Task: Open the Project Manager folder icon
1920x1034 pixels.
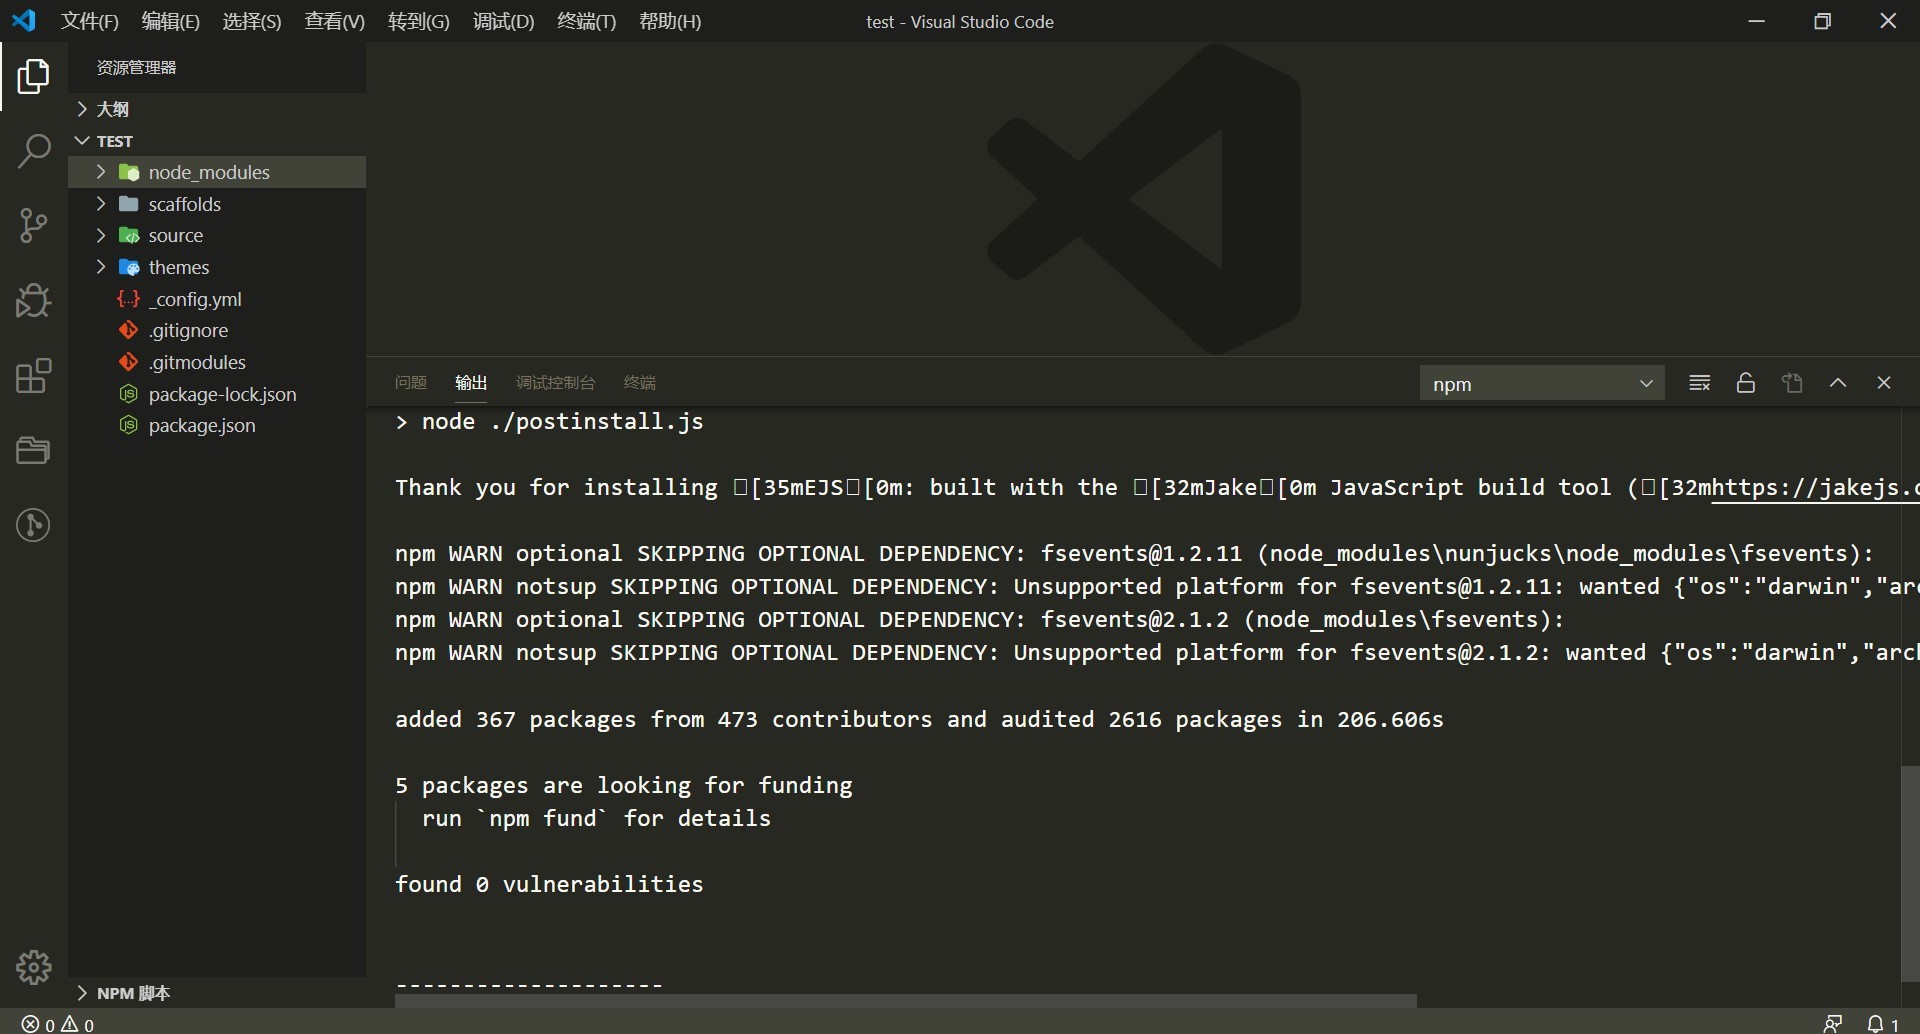Action: coord(33,450)
